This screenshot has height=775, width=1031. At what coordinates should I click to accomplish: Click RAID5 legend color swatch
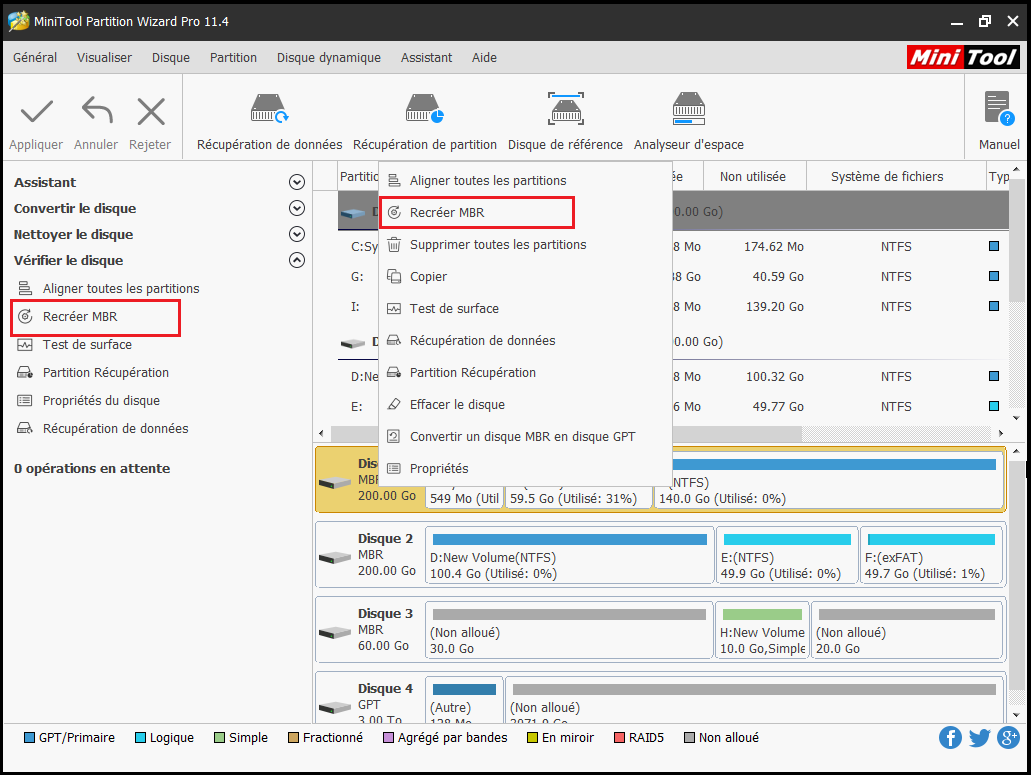(x=619, y=738)
